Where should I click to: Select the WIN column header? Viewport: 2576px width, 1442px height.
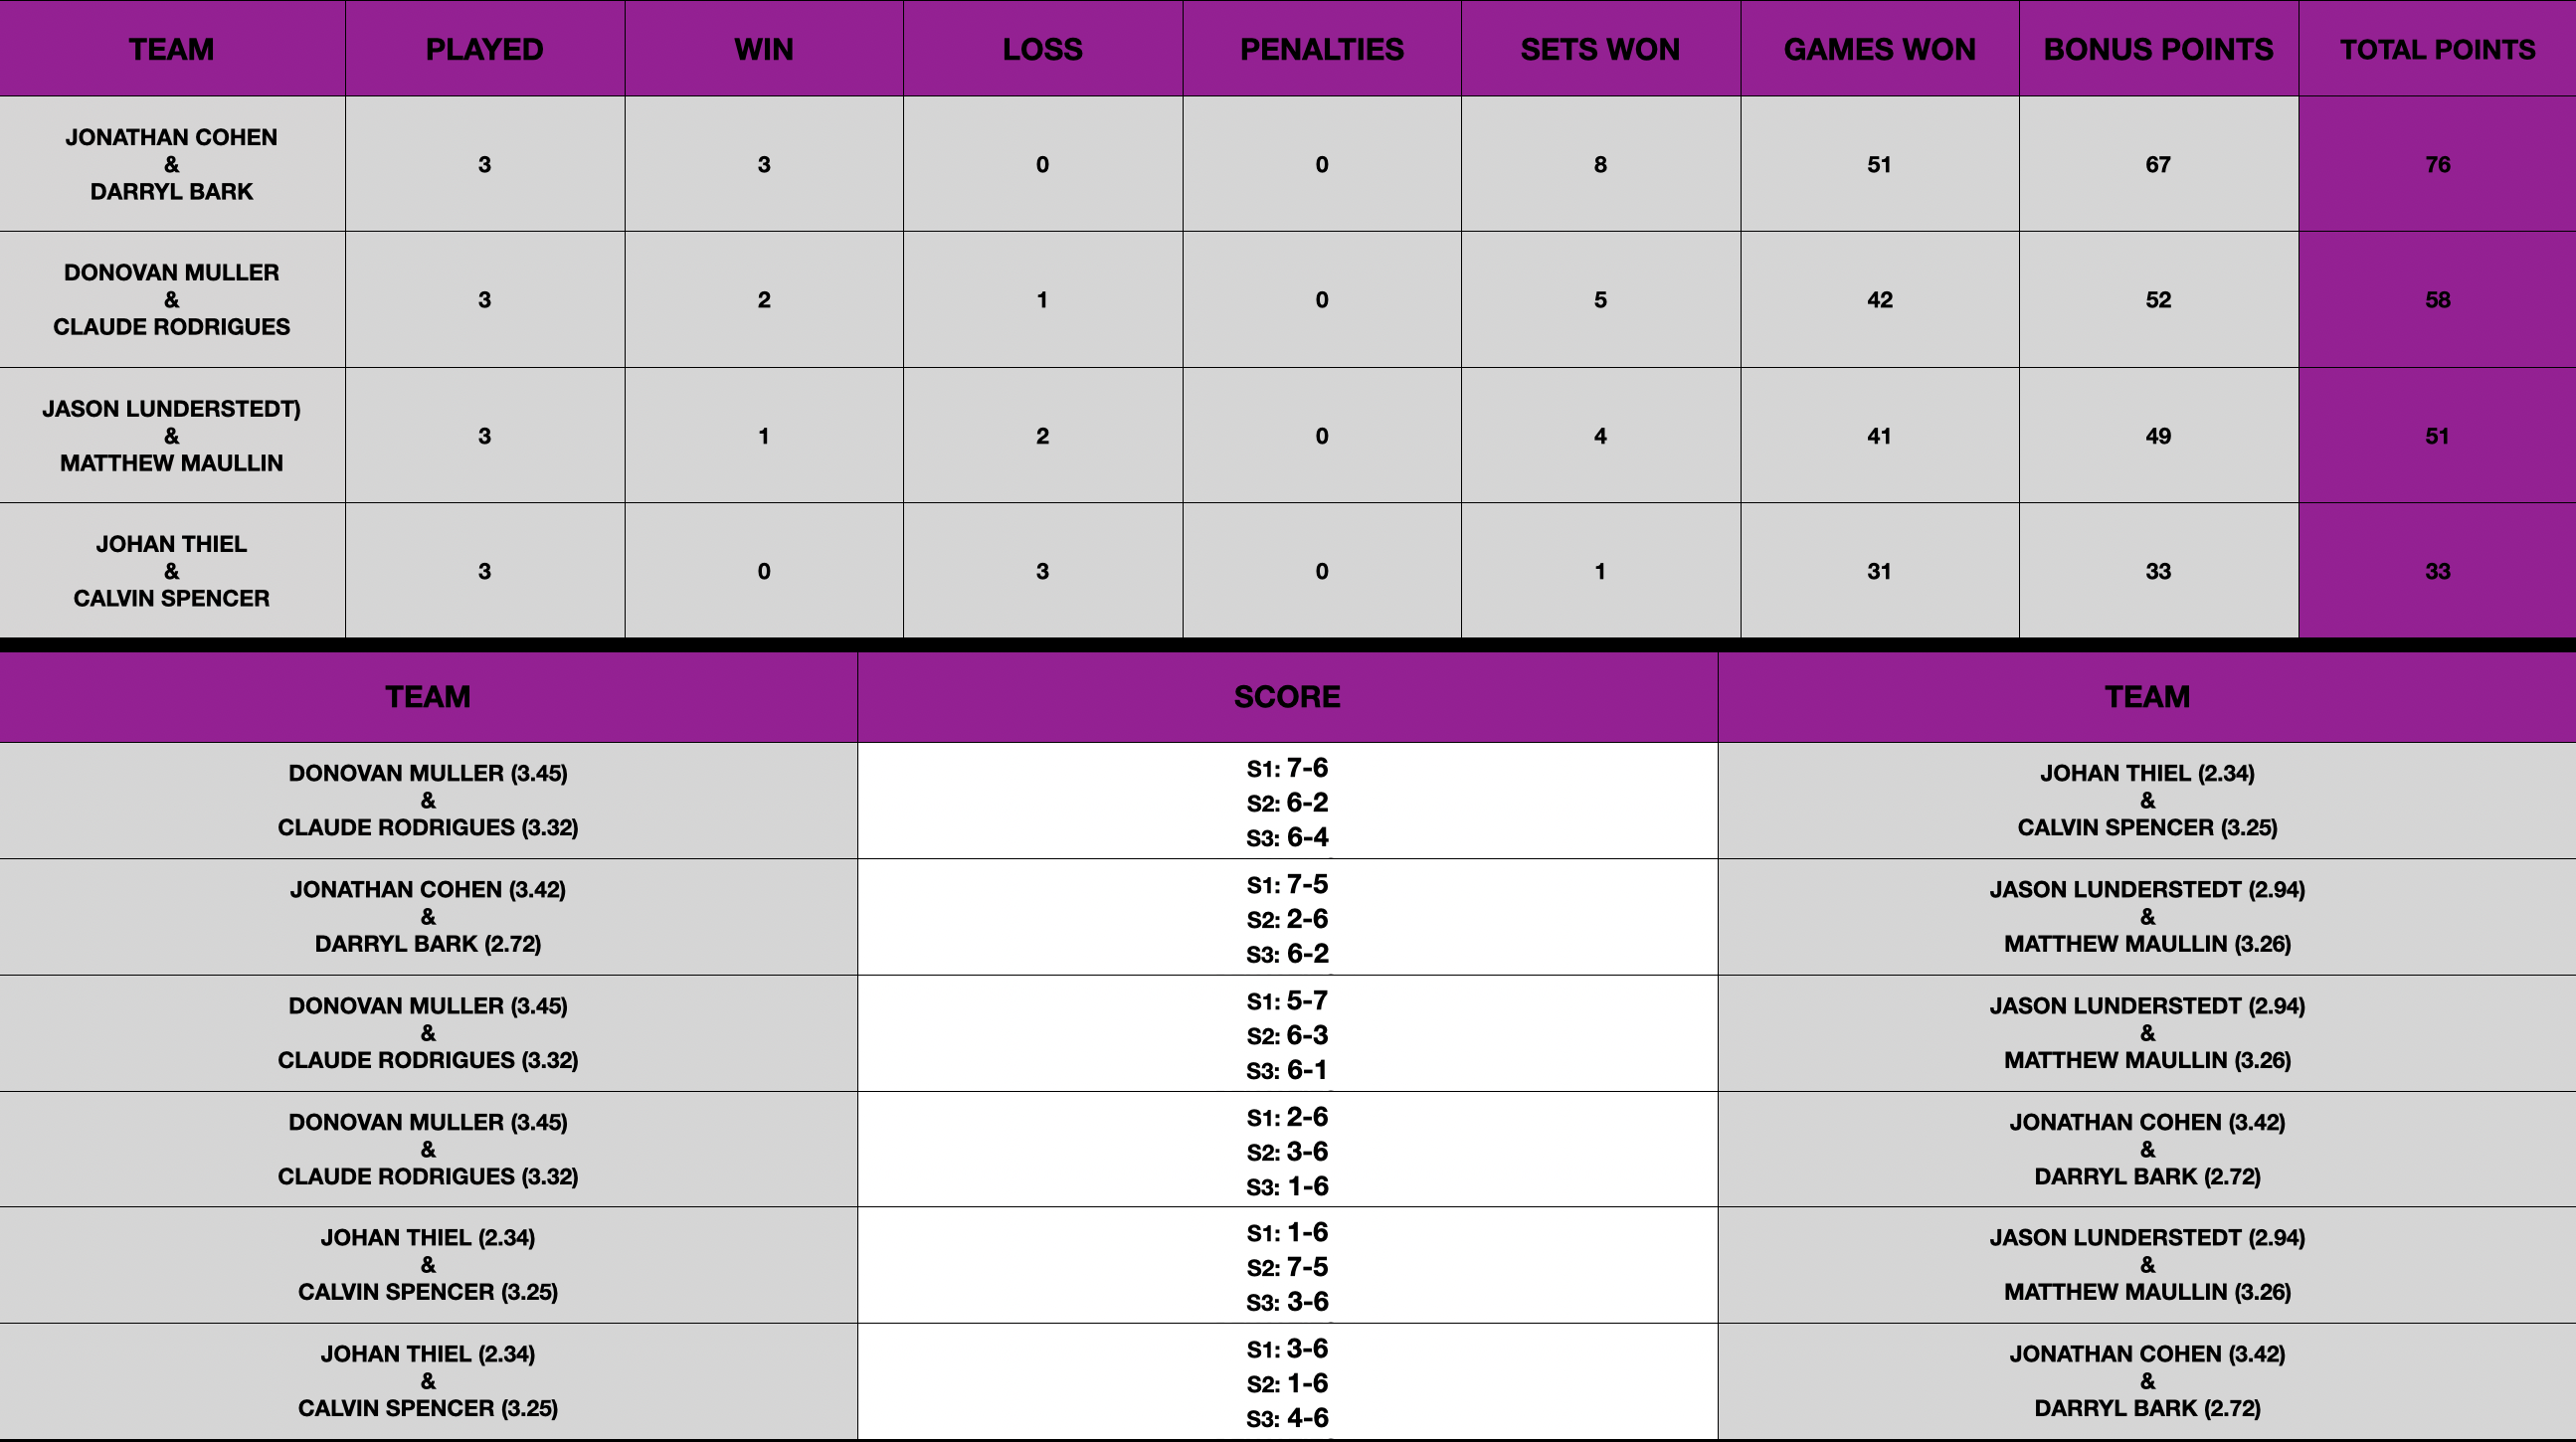763,49
